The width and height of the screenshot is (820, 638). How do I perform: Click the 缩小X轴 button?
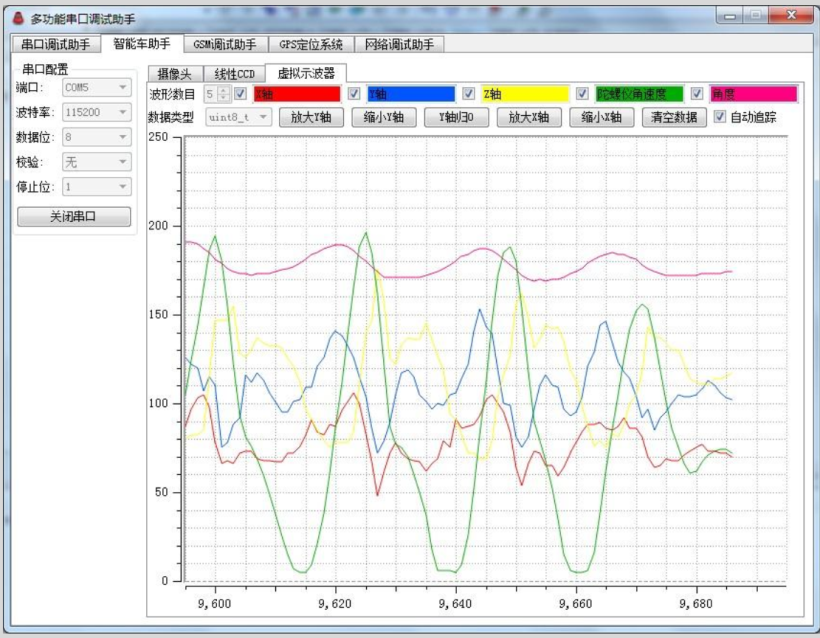click(602, 117)
